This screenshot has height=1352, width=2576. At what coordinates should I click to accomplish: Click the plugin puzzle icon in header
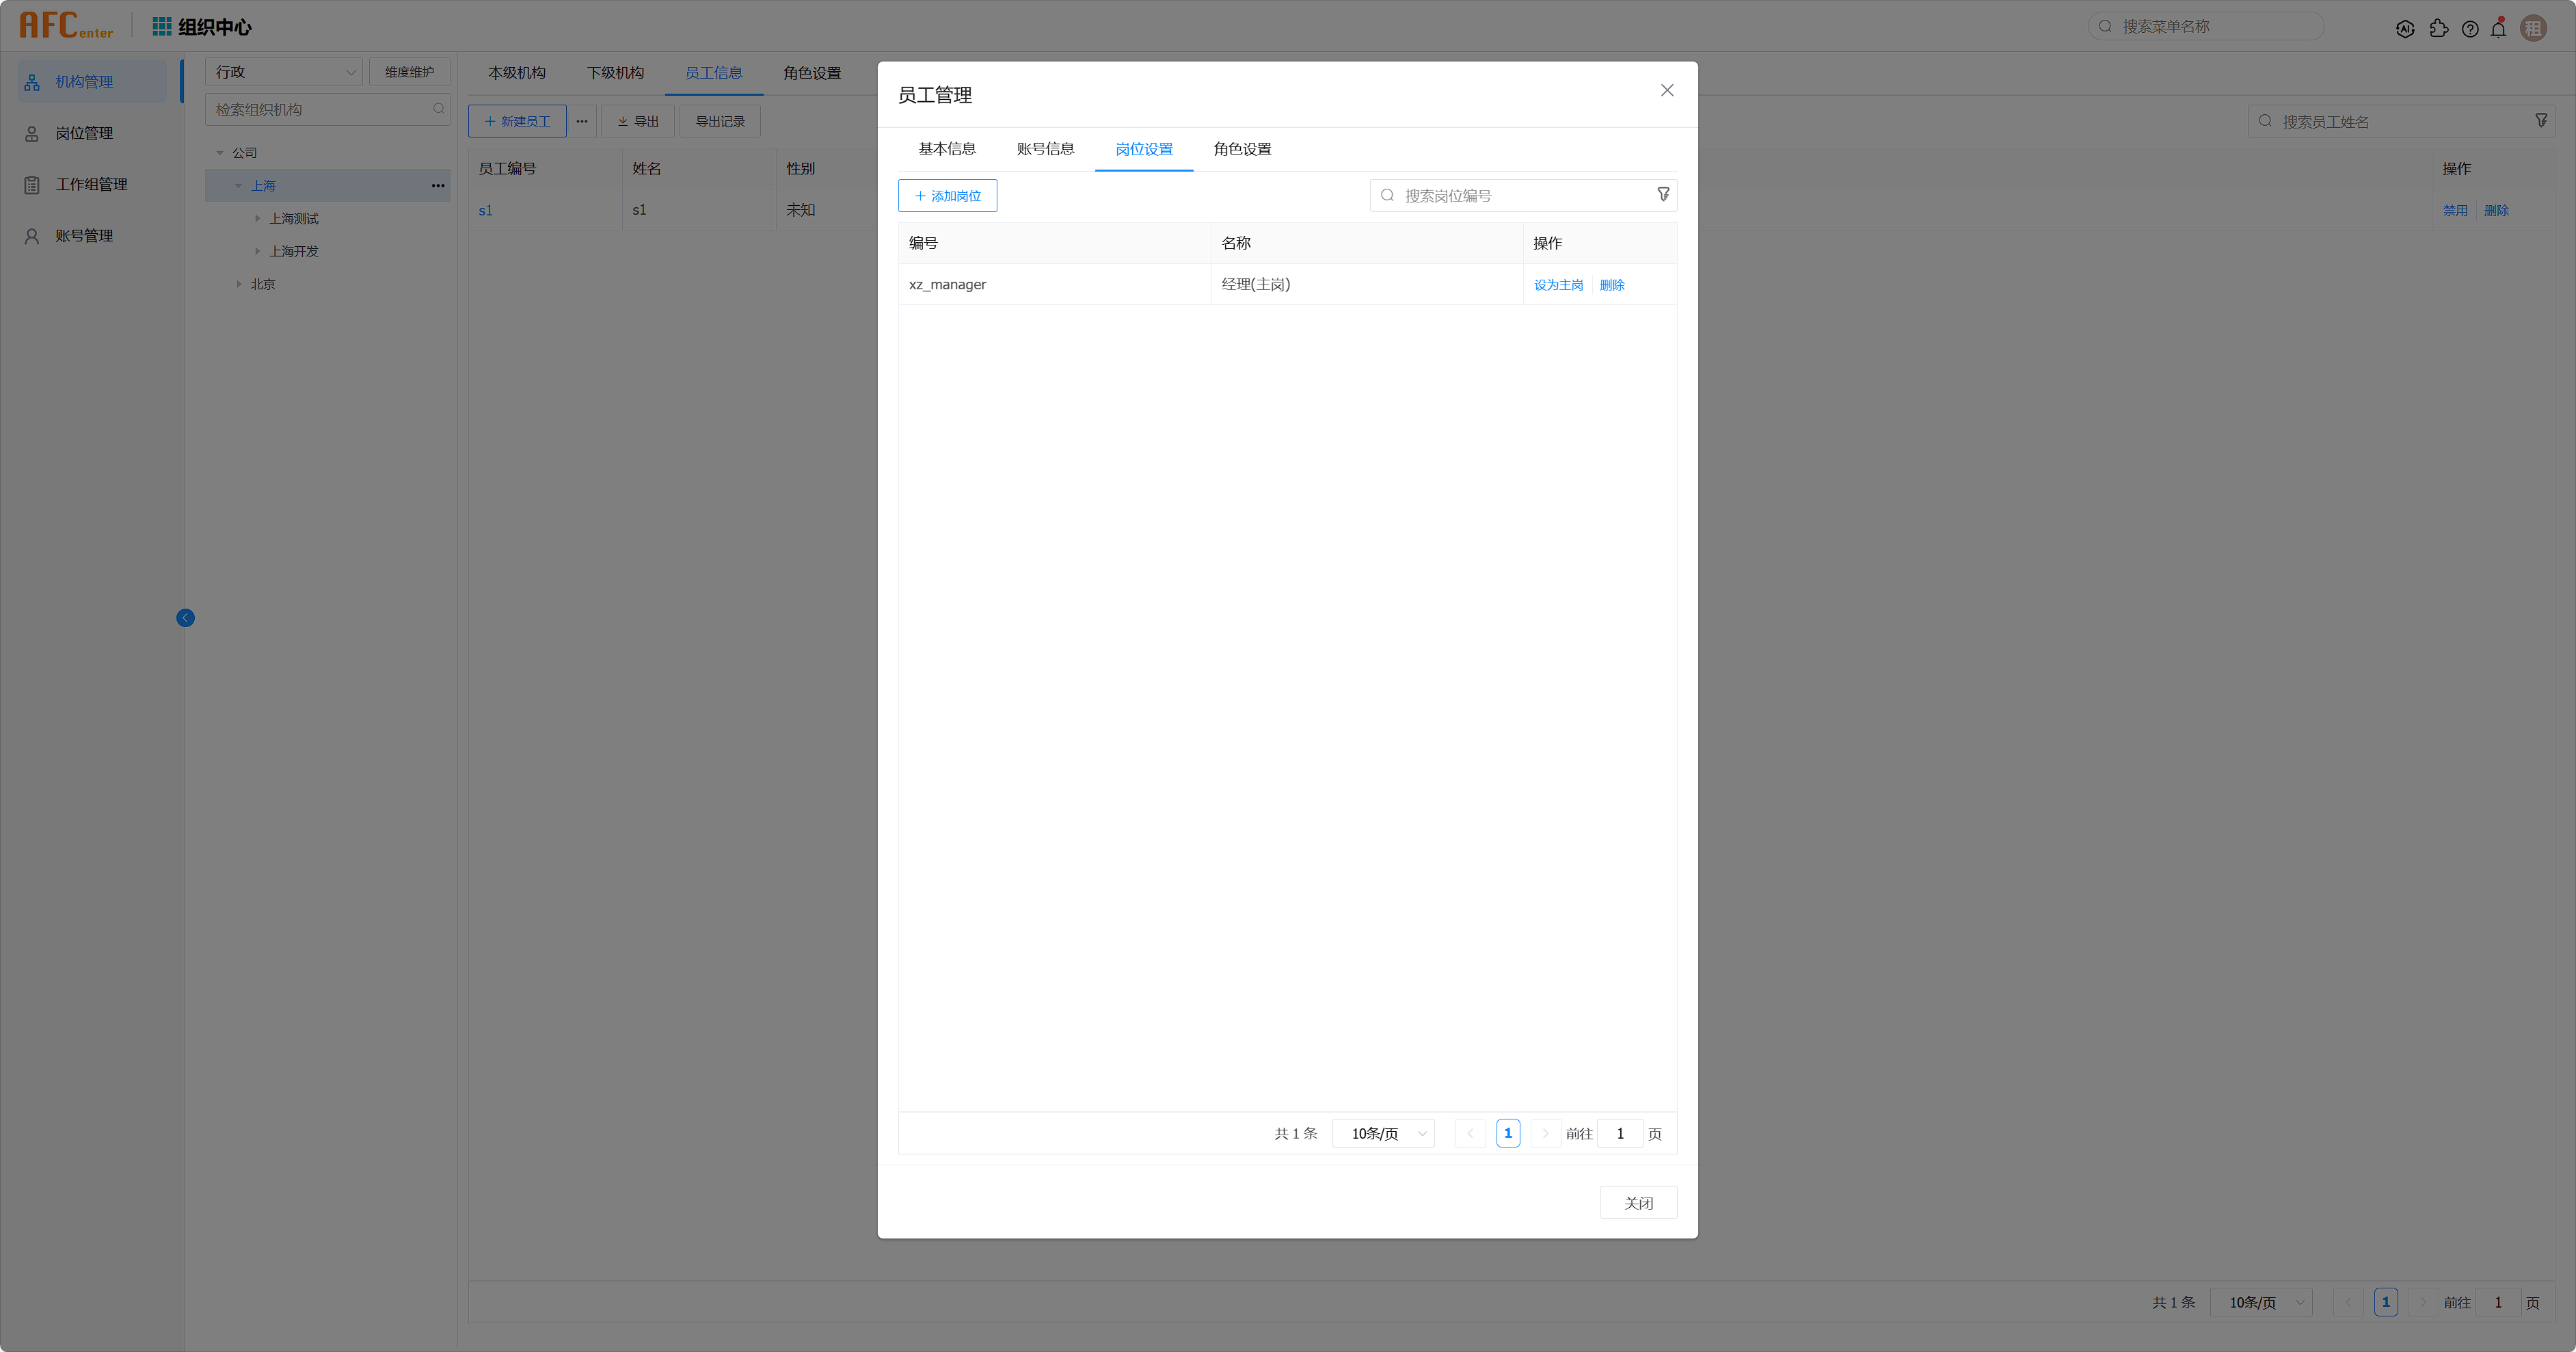[x=2439, y=28]
